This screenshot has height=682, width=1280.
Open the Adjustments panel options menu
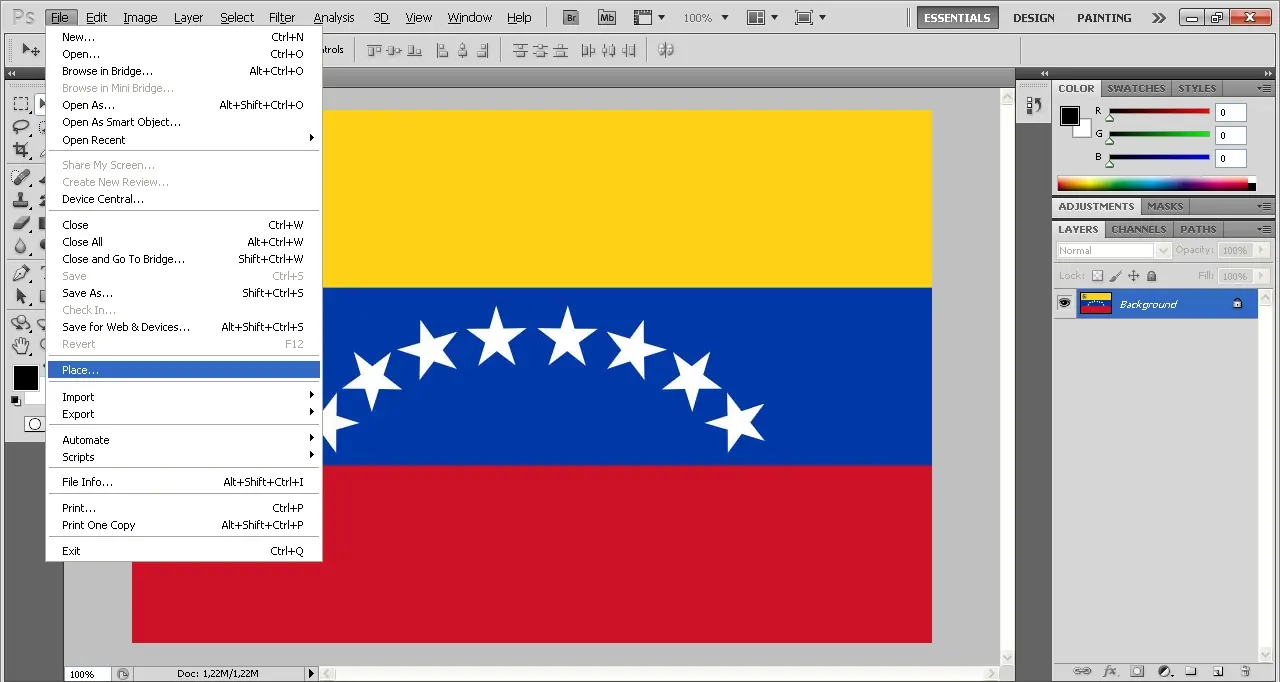[1264, 206]
